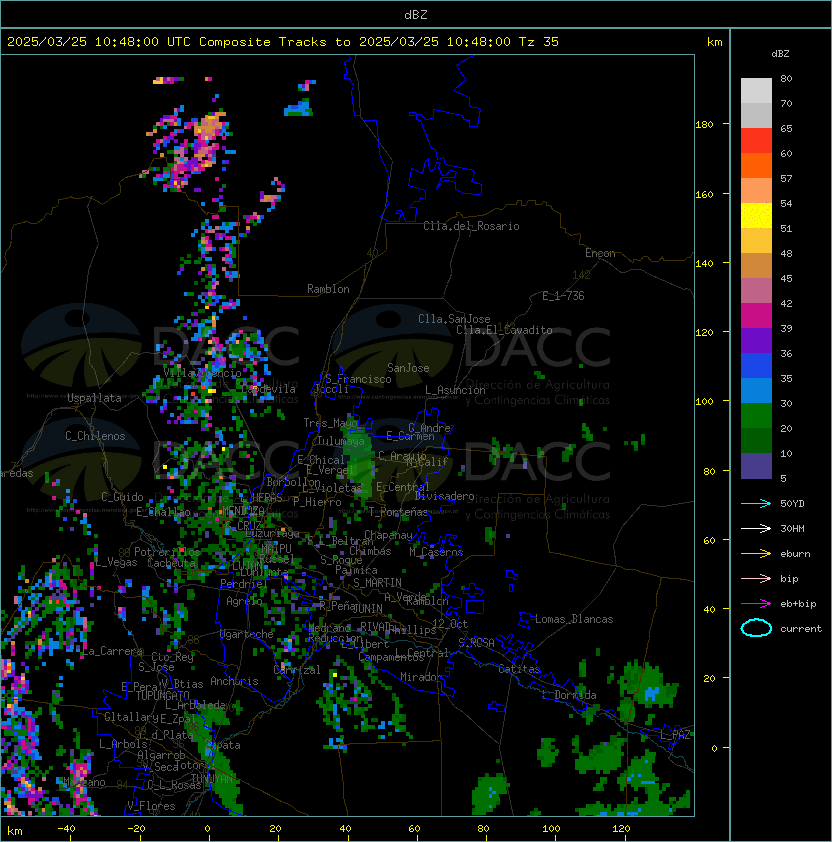Click the 180 km mark on vertical axis
832x842 pixels.
click(x=704, y=125)
